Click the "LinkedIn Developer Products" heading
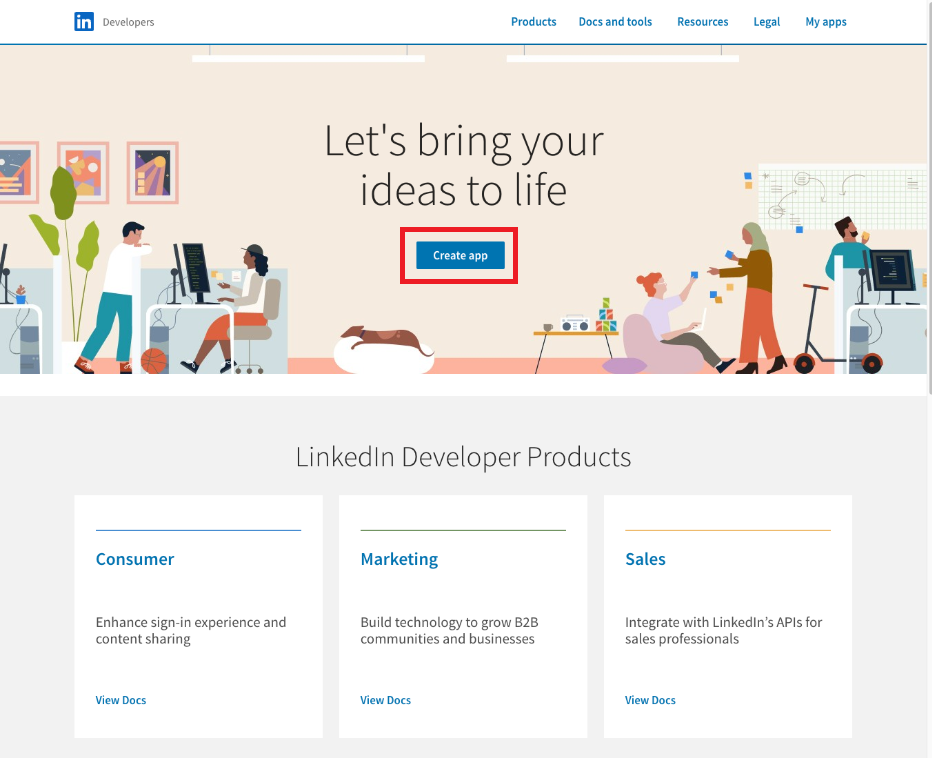Screen dimensions: 932x758 point(463,457)
